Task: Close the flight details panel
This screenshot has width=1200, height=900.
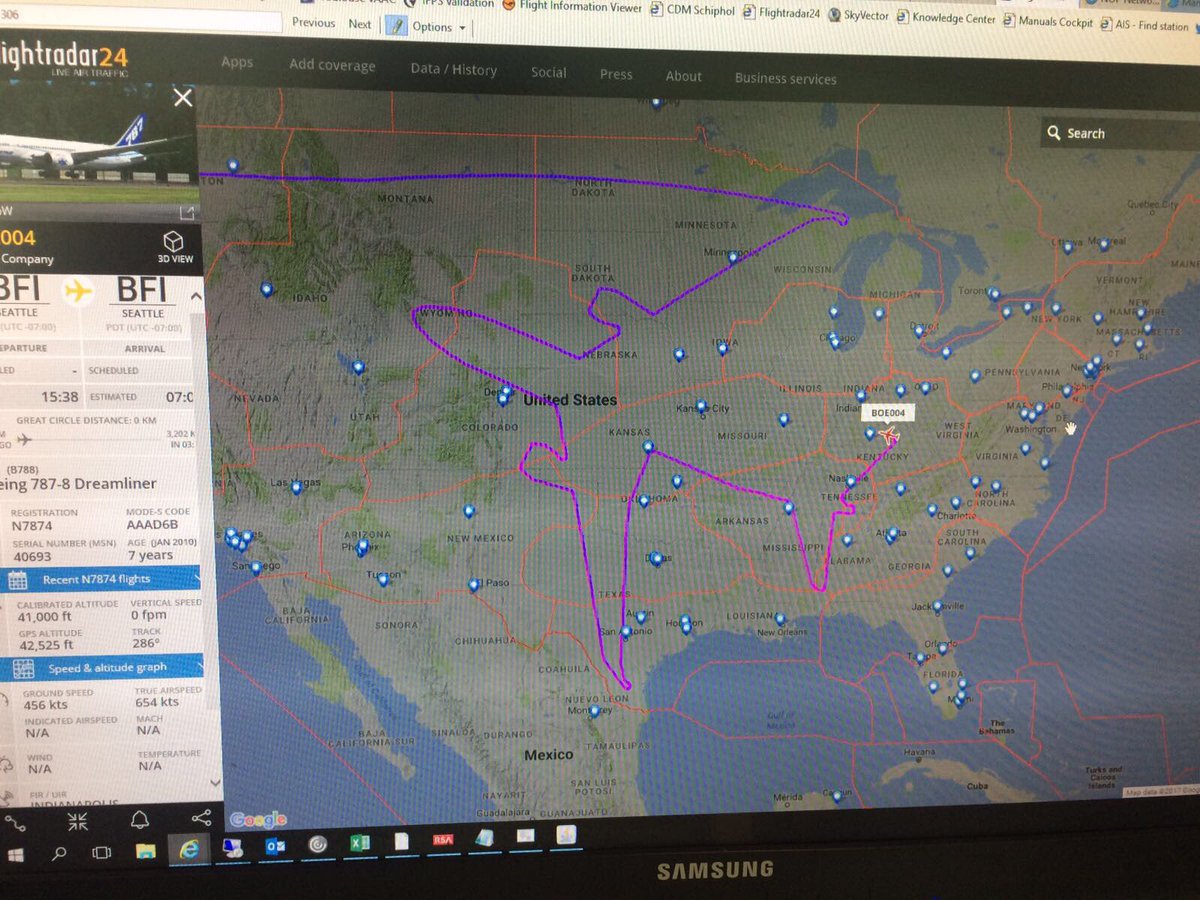Action: point(182,98)
